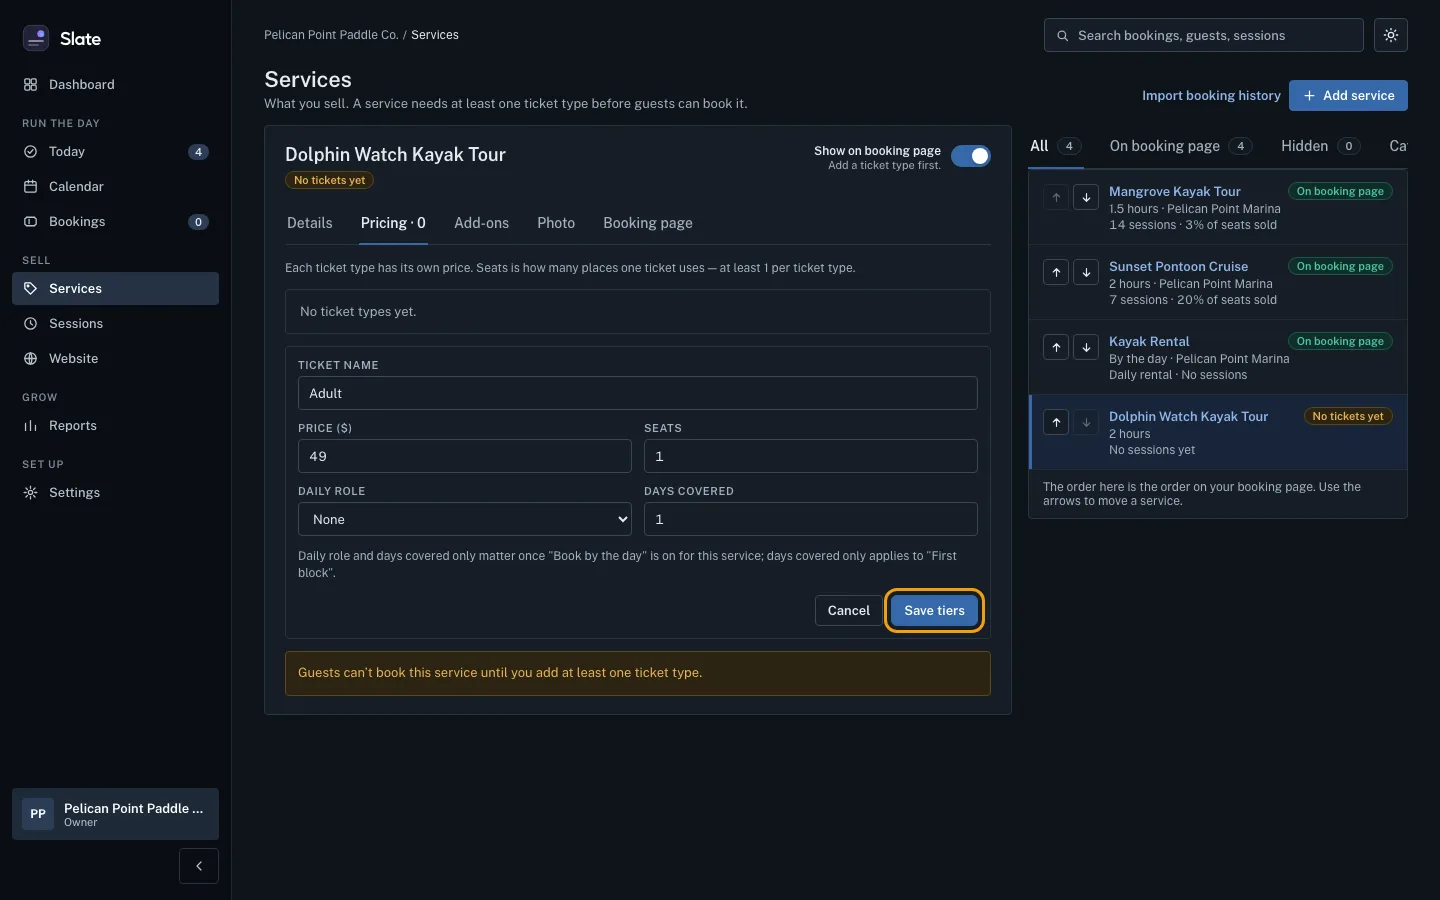The height and width of the screenshot is (900, 1440).
Task: Move Kayak Rental up
Action: (1056, 347)
